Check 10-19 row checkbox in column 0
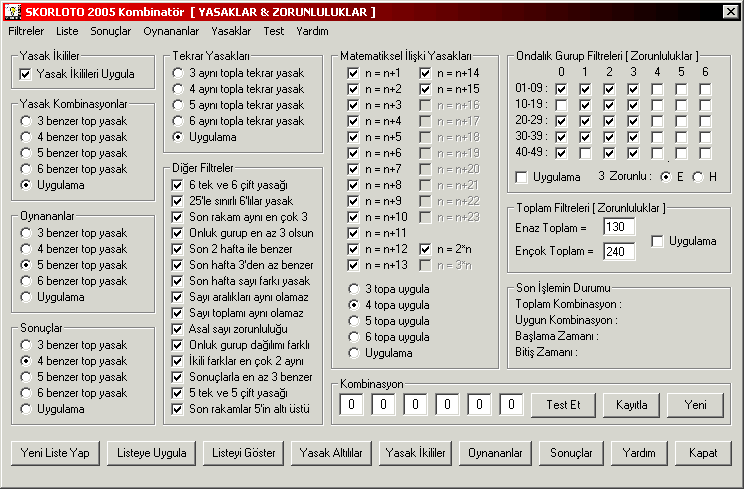 click(x=561, y=105)
